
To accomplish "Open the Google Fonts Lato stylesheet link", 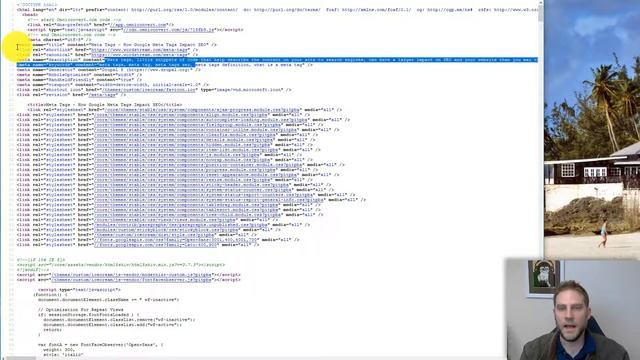I will pos(156,244).
